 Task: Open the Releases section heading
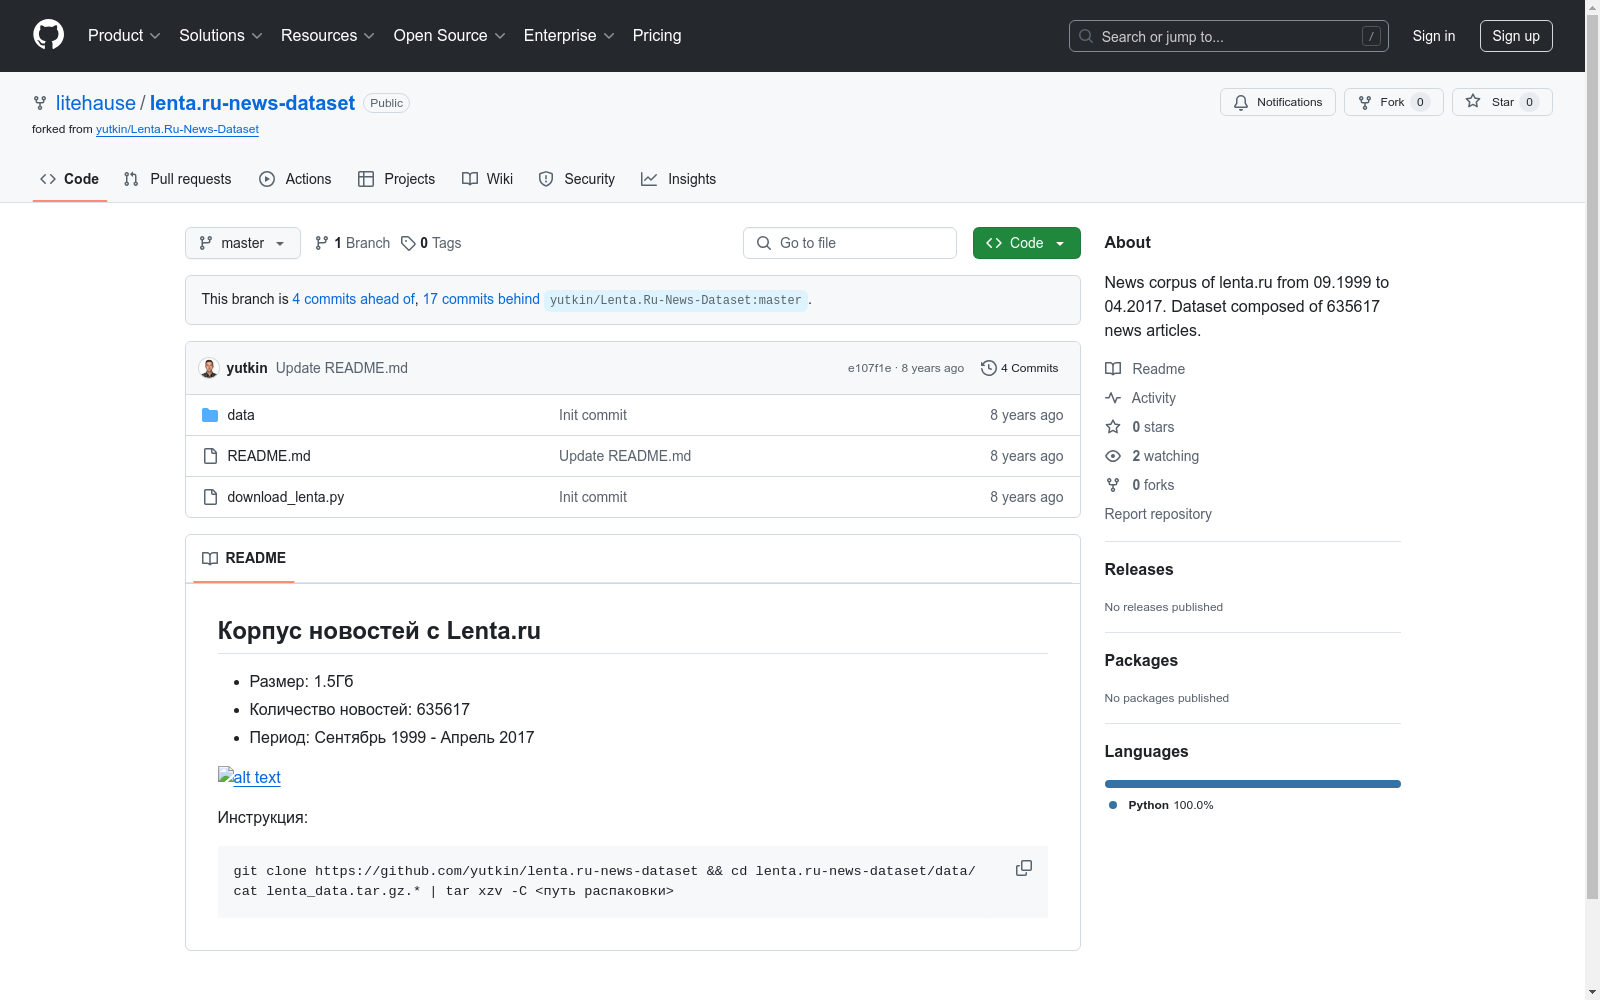1139,569
